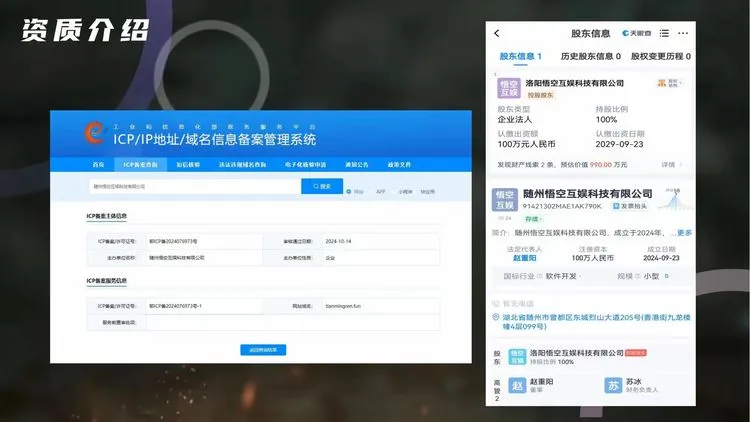This screenshot has width=750, height=422.
Task: Open the nav item right of ICP备案查询
Action: [188, 165]
